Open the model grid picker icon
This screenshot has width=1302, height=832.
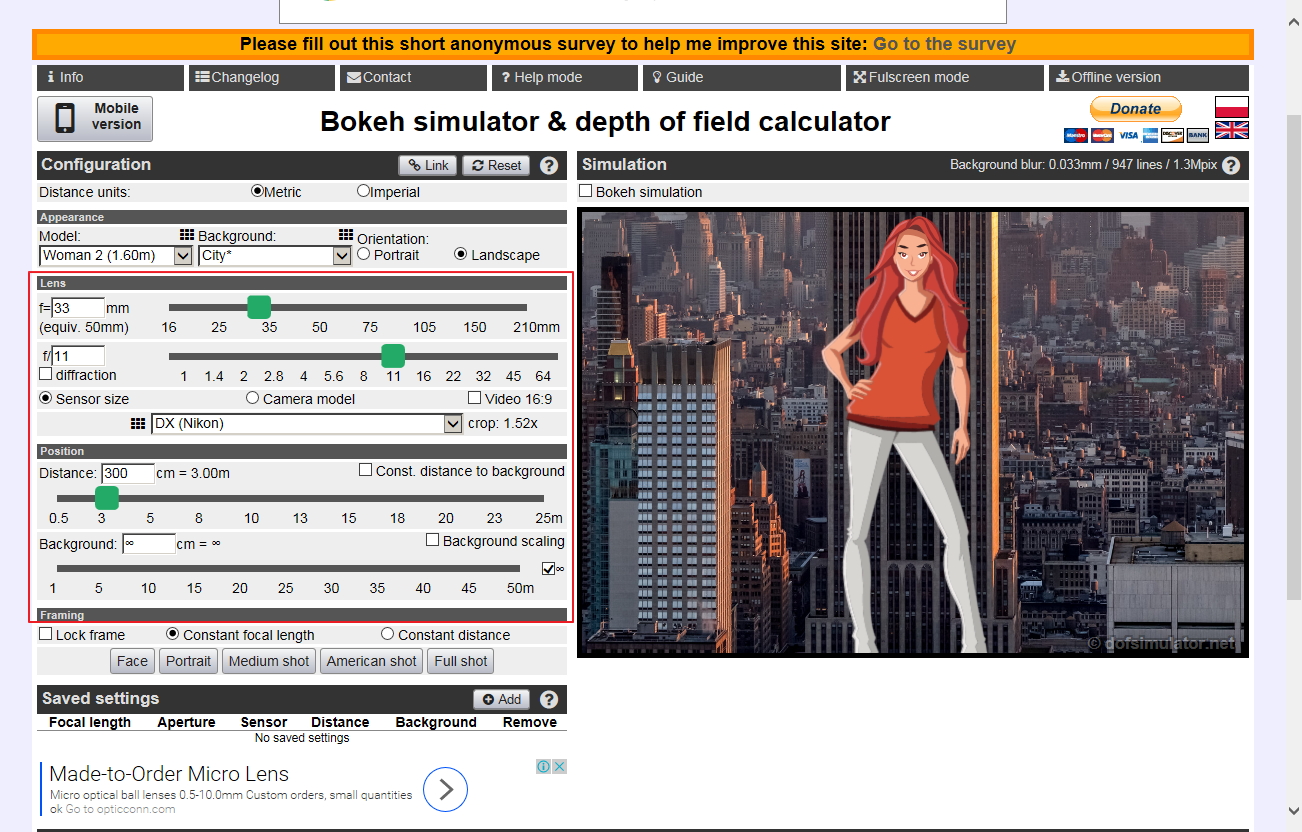[x=187, y=235]
